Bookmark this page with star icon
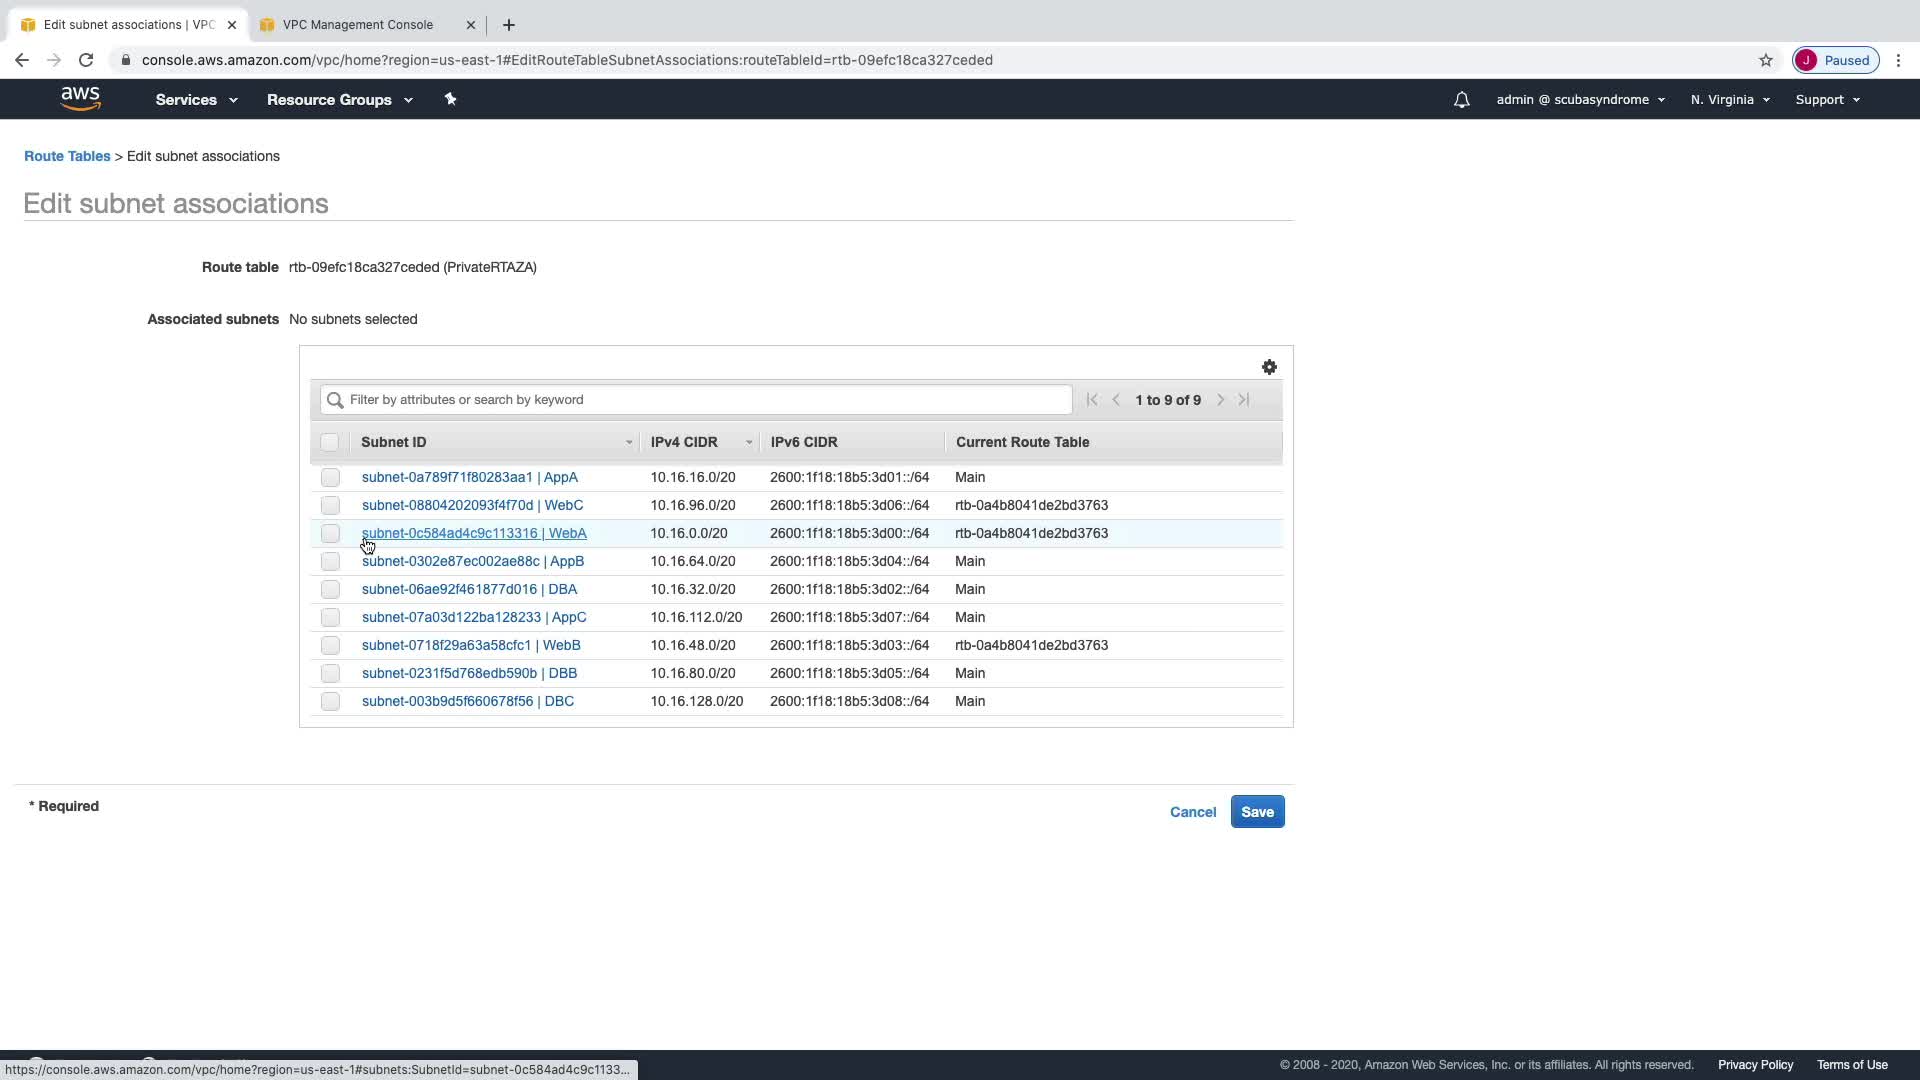The image size is (1920, 1080). tap(1766, 60)
